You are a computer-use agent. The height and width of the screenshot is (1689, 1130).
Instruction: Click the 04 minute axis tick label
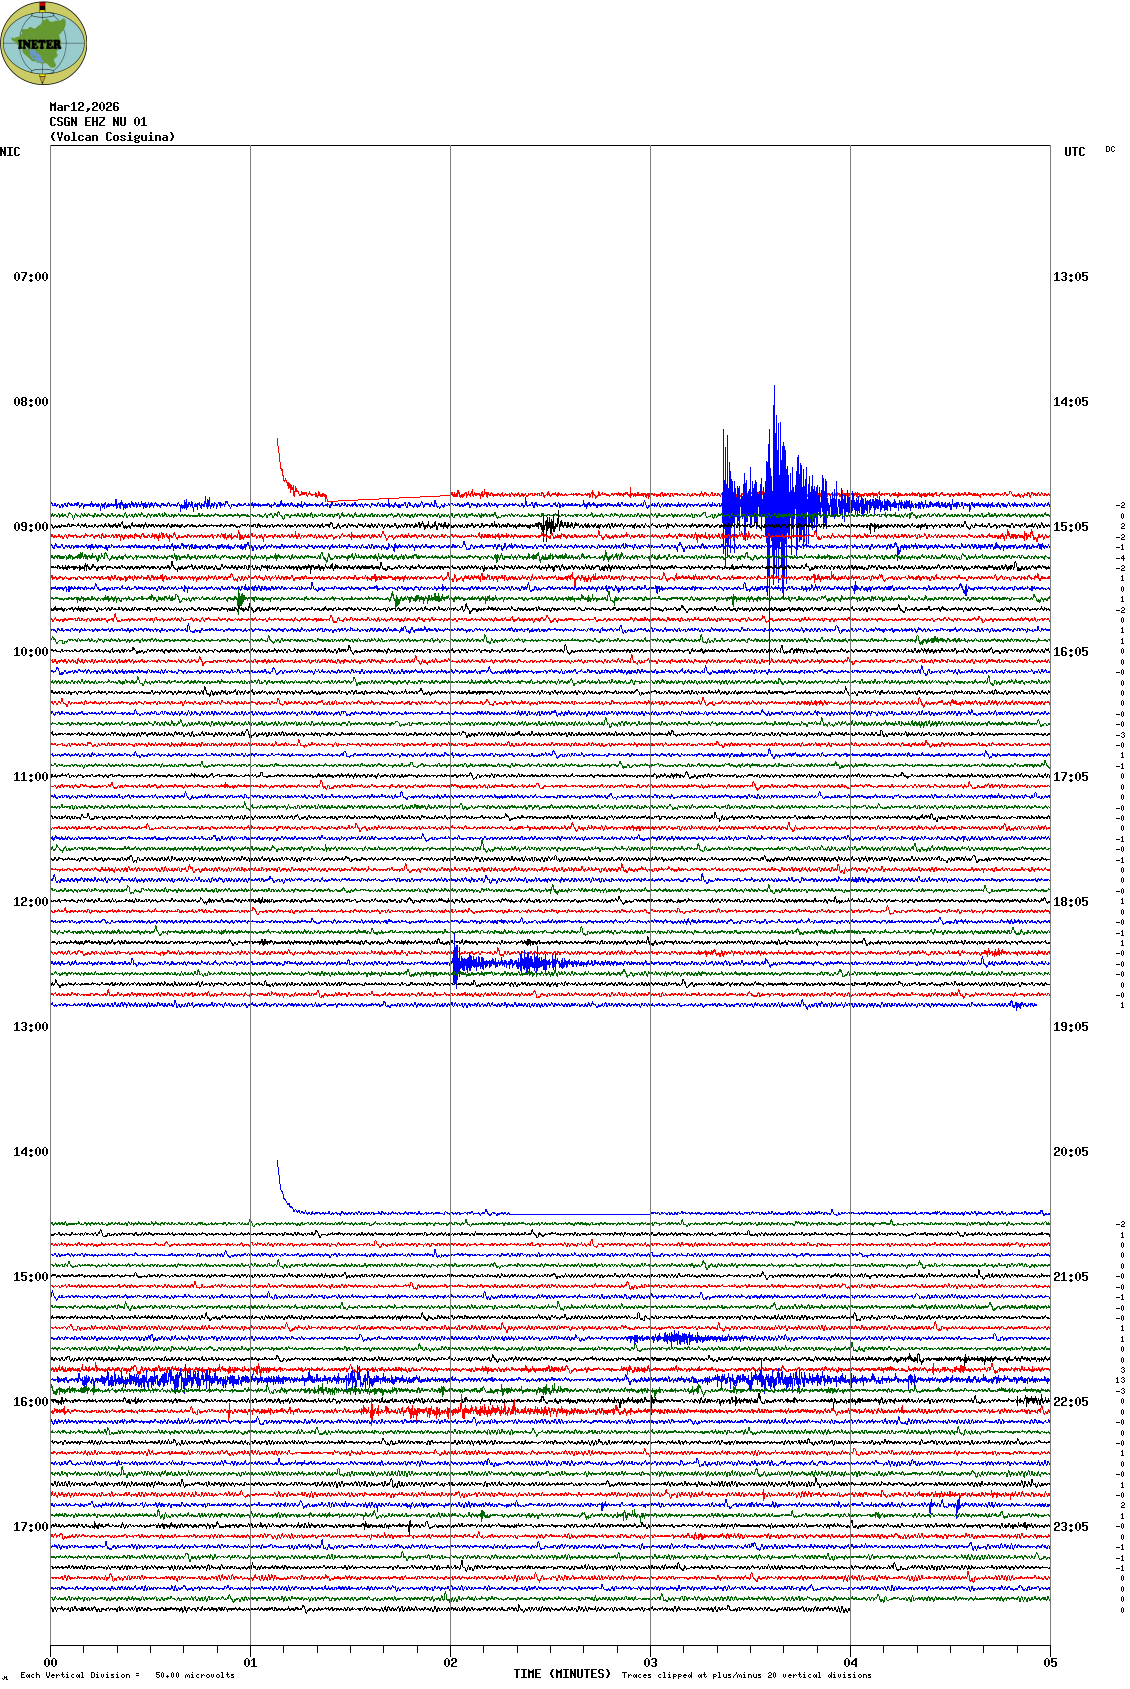pyautogui.click(x=850, y=1663)
